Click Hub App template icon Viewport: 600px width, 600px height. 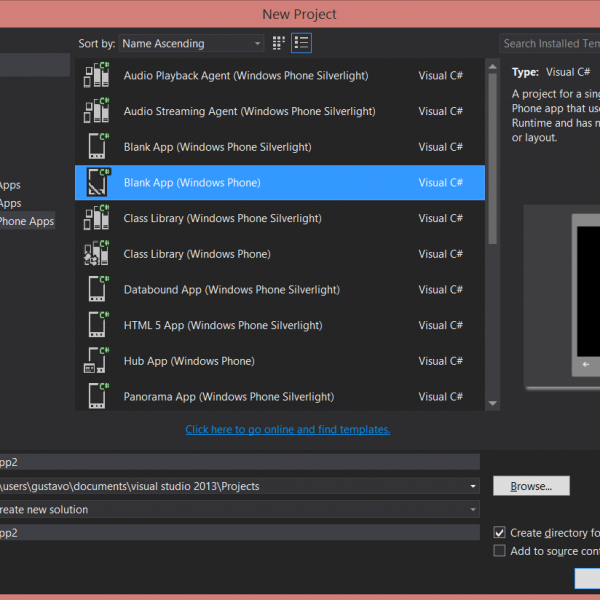(x=96, y=360)
